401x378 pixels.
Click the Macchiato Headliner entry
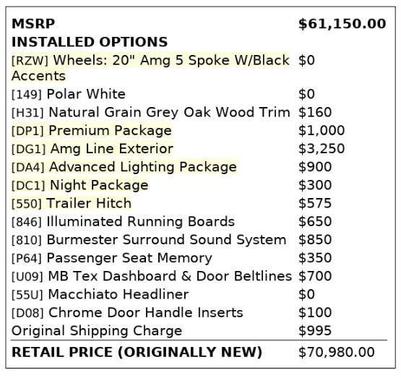(100, 294)
